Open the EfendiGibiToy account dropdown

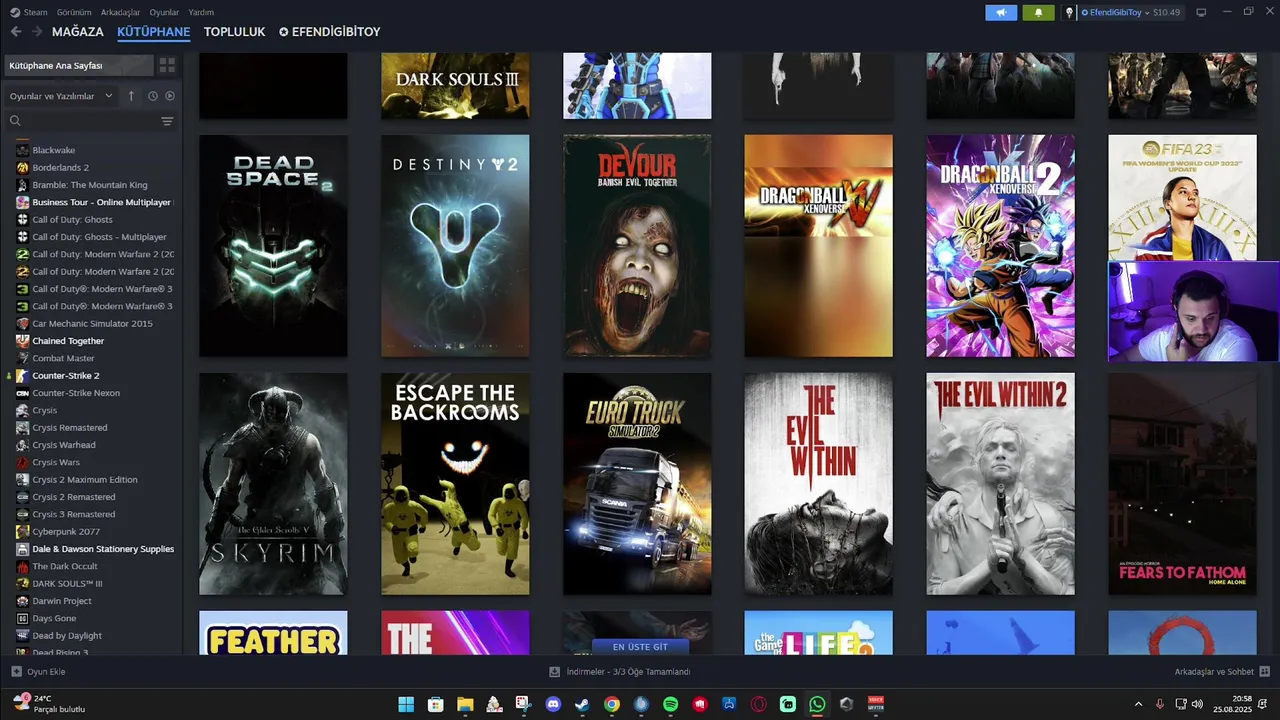[x=1123, y=12]
